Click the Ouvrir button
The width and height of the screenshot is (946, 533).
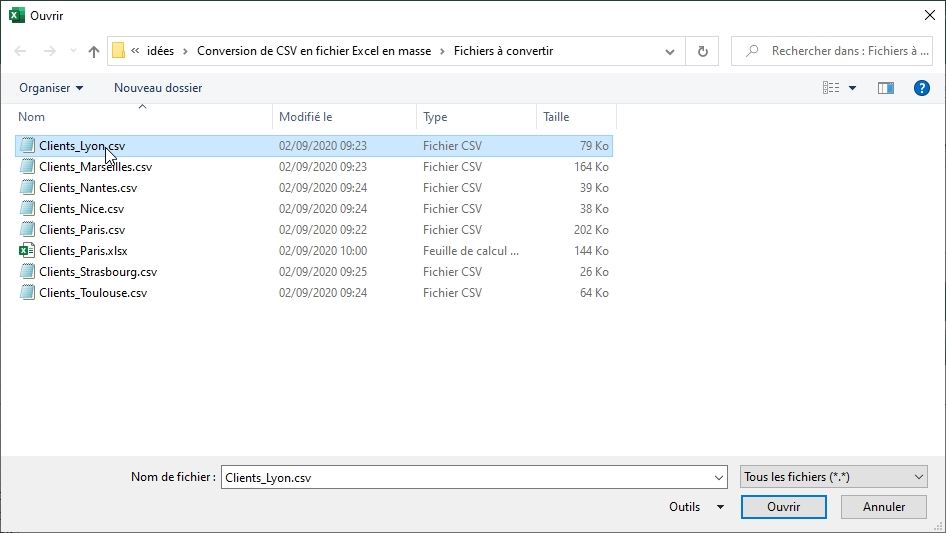pyautogui.click(x=783, y=507)
